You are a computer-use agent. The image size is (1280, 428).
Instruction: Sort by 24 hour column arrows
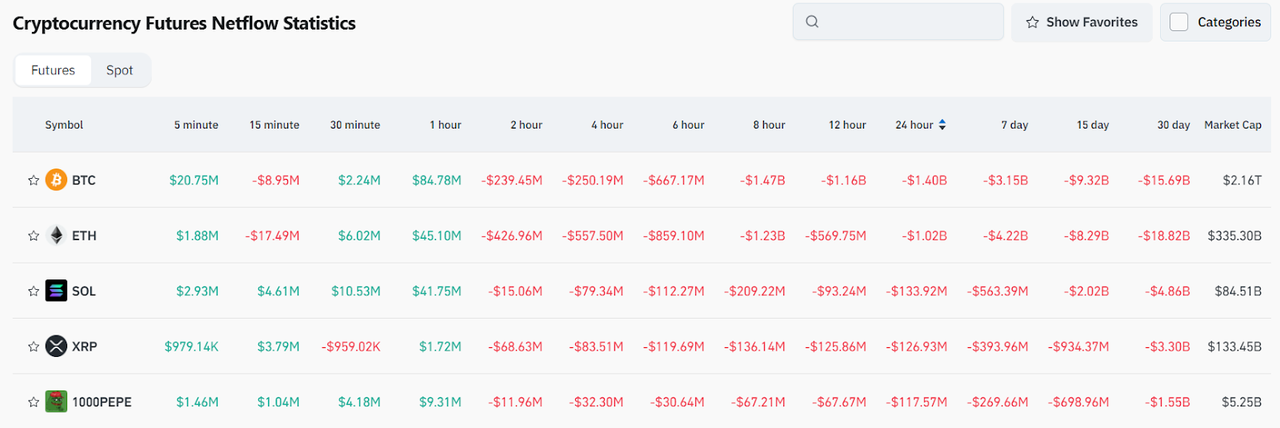click(x=942, y=125)
